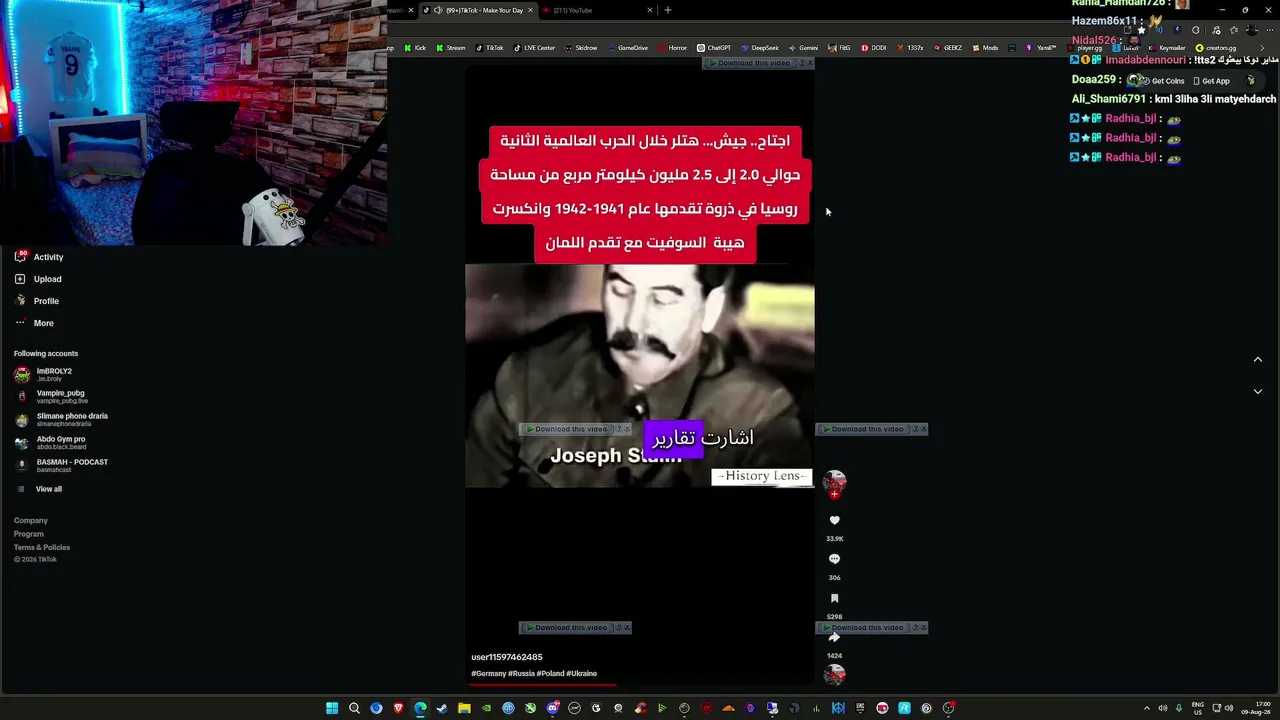Open the DeepSeek bookmark
This screenshot has height=720, width=1280.
760,48
